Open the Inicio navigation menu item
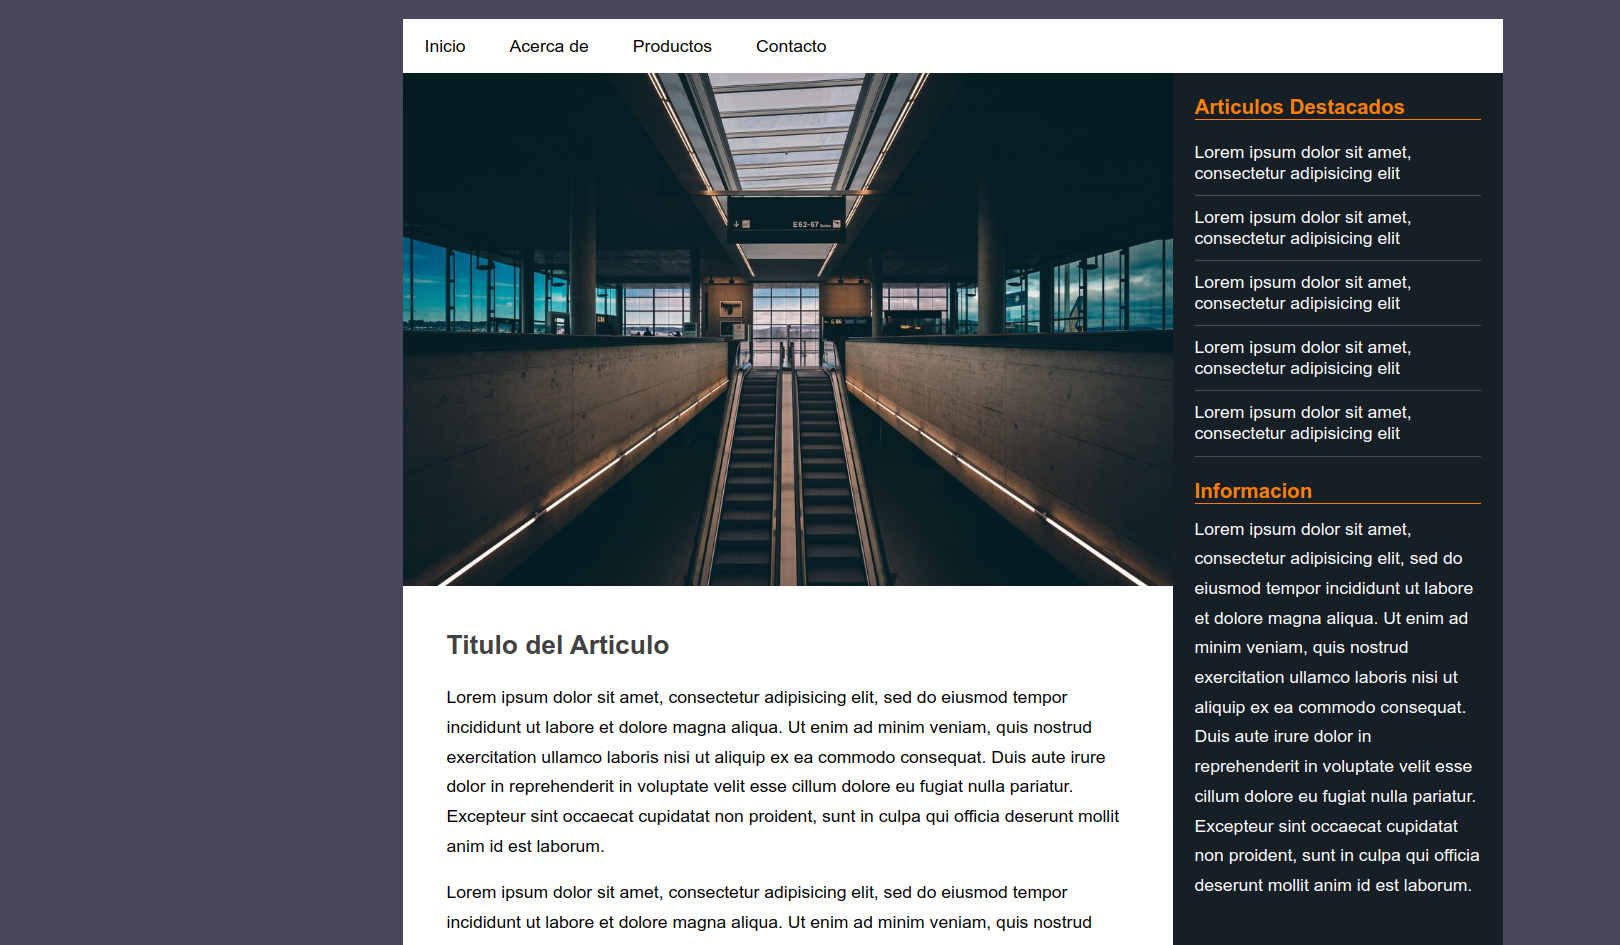The height and width of the screenshot is (945, 1620). tap(445, 46)
